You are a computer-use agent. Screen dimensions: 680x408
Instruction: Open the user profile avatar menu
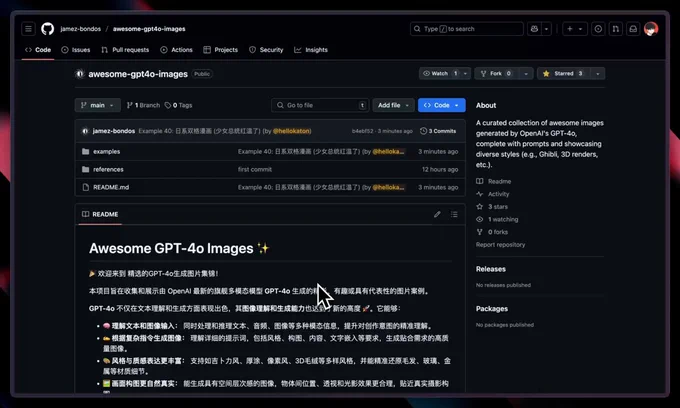(x=651, y=29)
